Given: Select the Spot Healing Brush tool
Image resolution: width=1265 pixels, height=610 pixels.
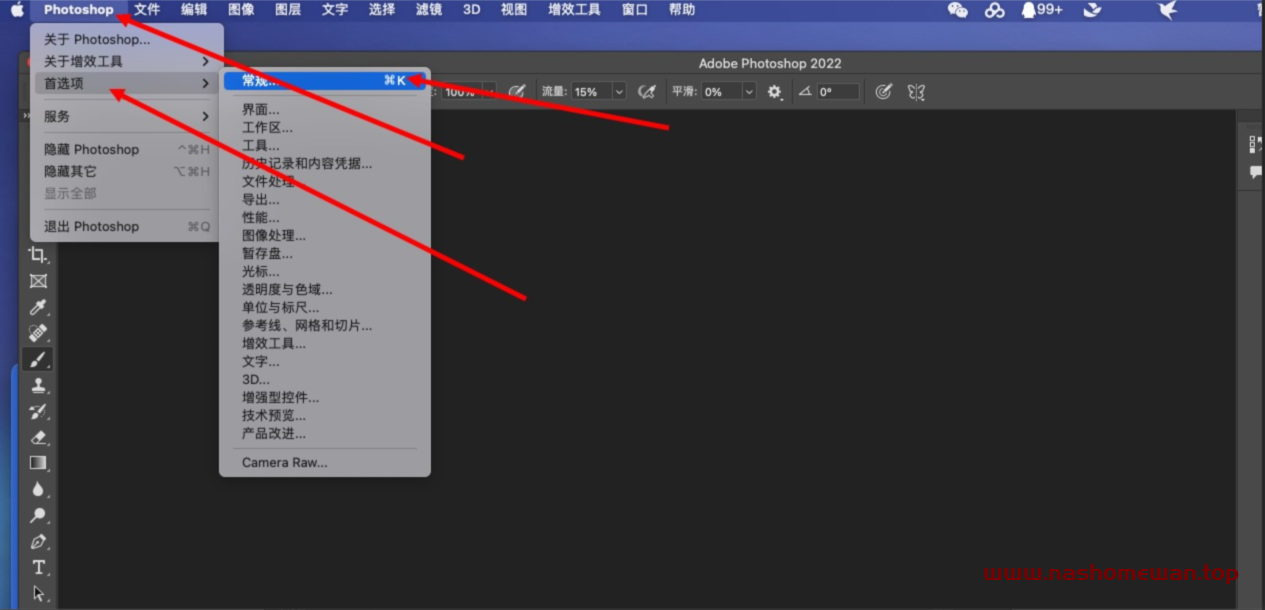Looking at the screenshot, I should pos(38,333).
